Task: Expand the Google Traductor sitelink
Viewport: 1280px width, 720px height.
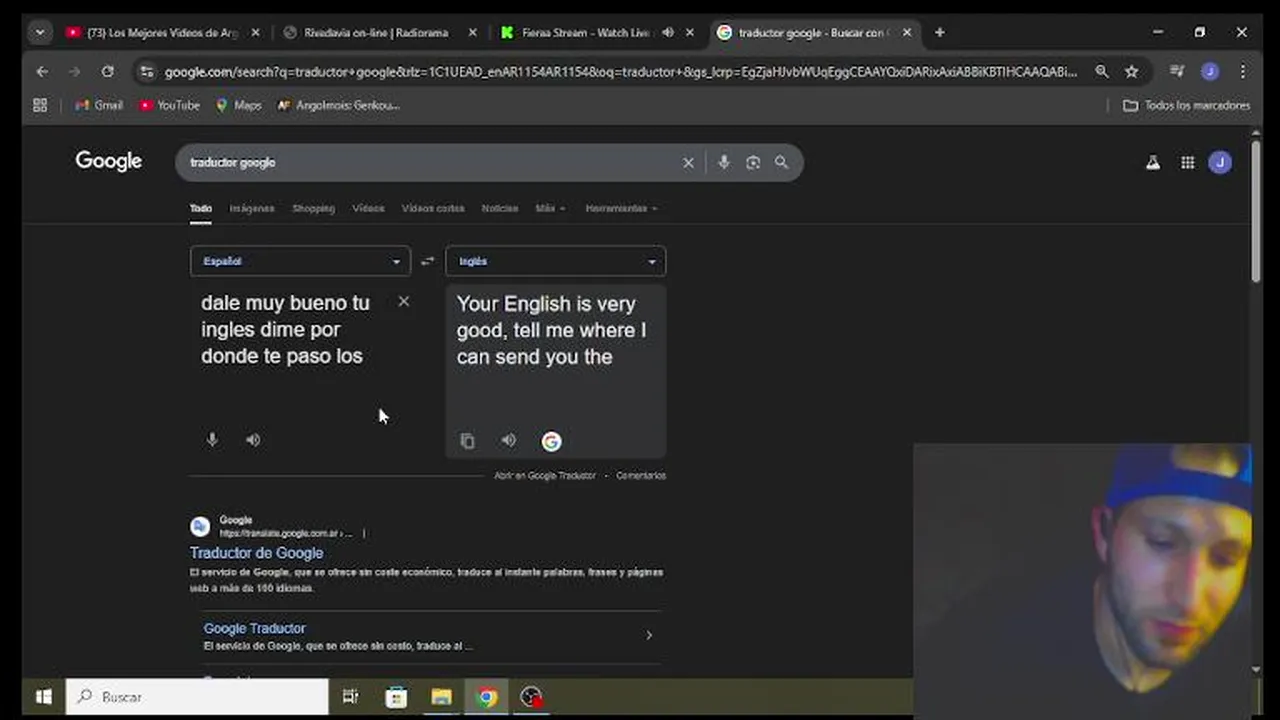Action: (649, 635)
